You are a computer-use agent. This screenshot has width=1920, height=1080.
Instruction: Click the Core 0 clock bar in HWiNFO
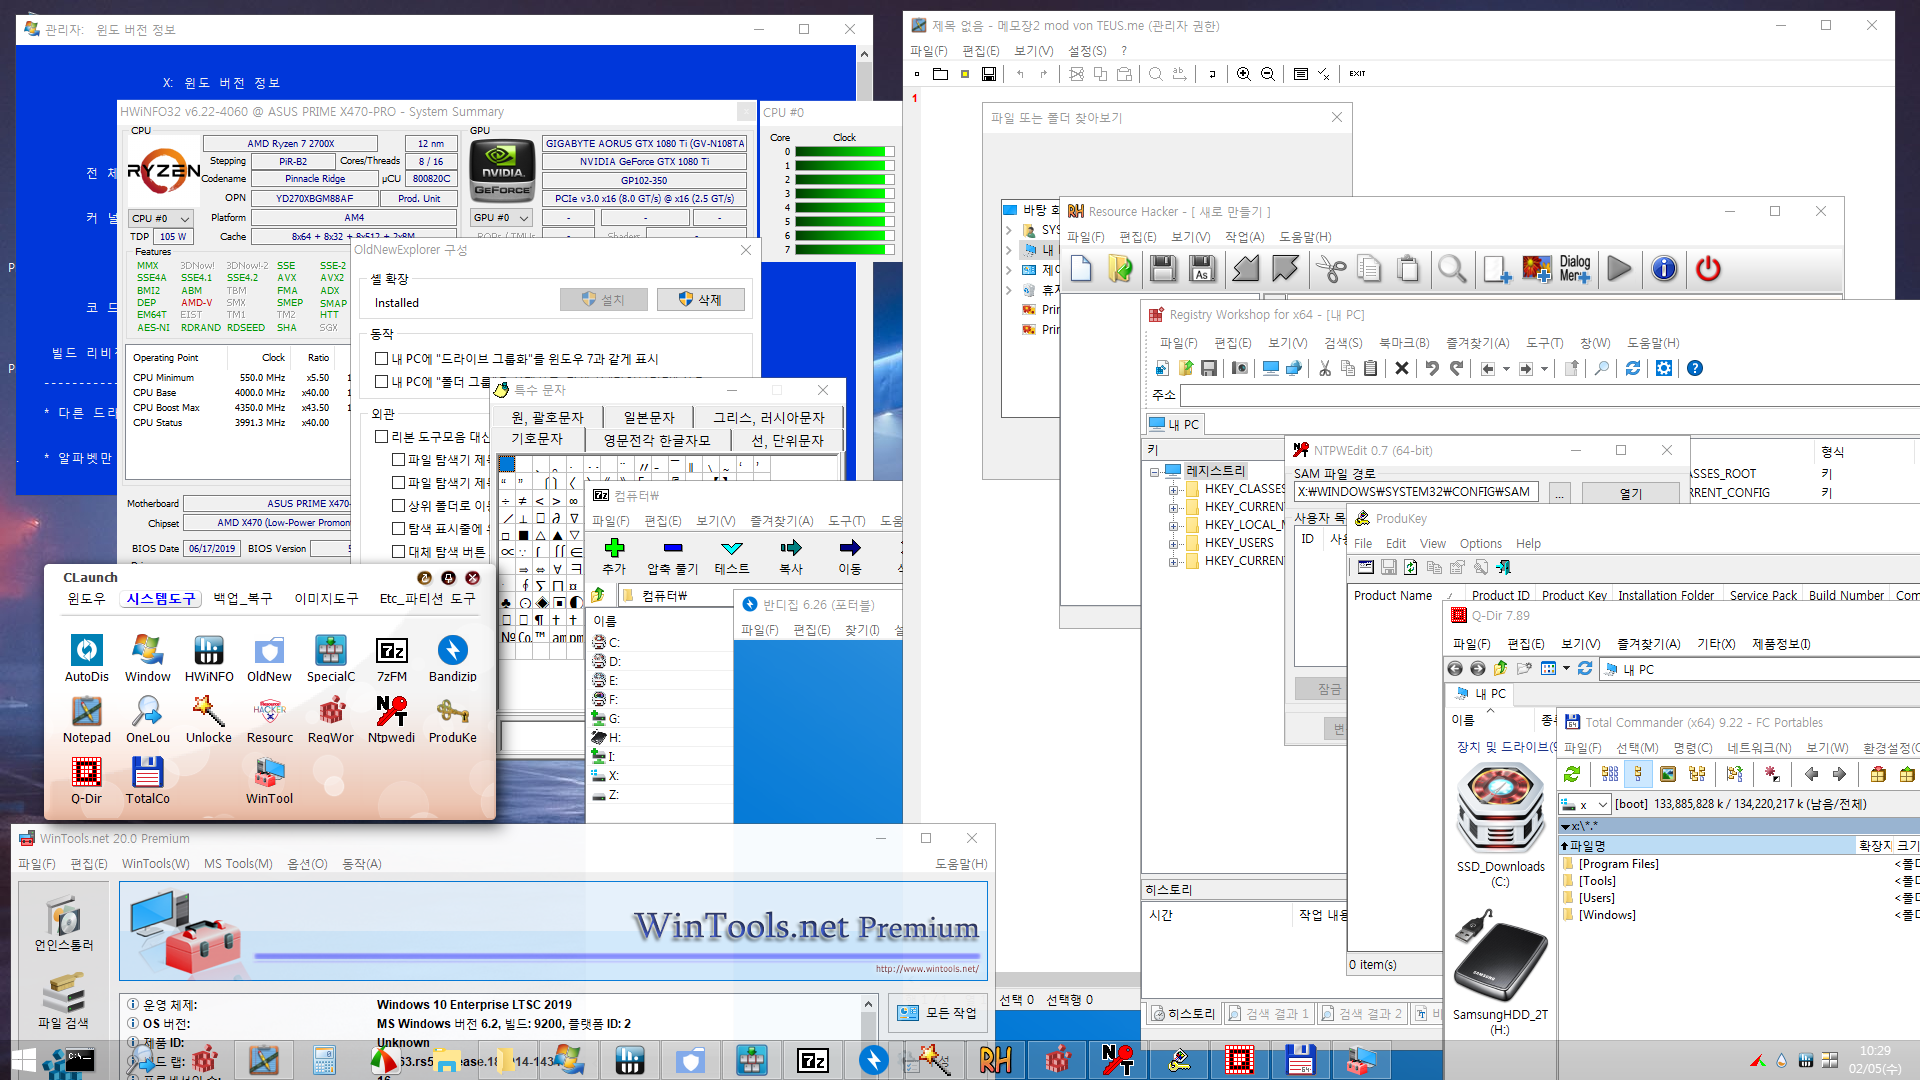click(x=845, y=152)
